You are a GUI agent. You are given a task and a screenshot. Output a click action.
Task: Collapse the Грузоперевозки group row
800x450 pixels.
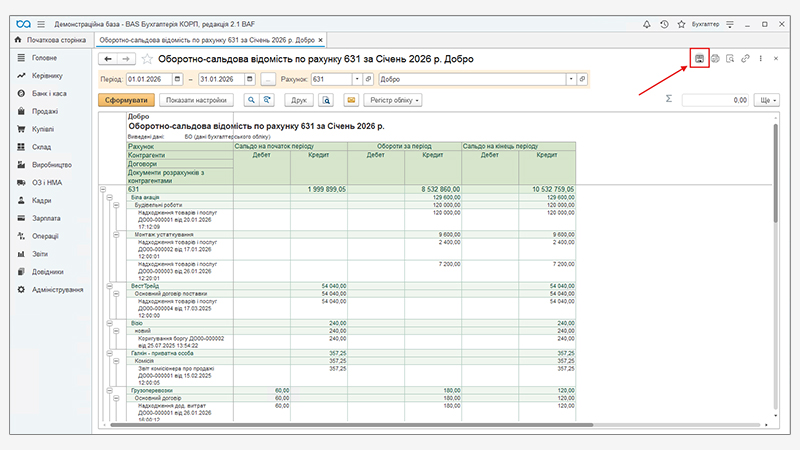point(109,390)
